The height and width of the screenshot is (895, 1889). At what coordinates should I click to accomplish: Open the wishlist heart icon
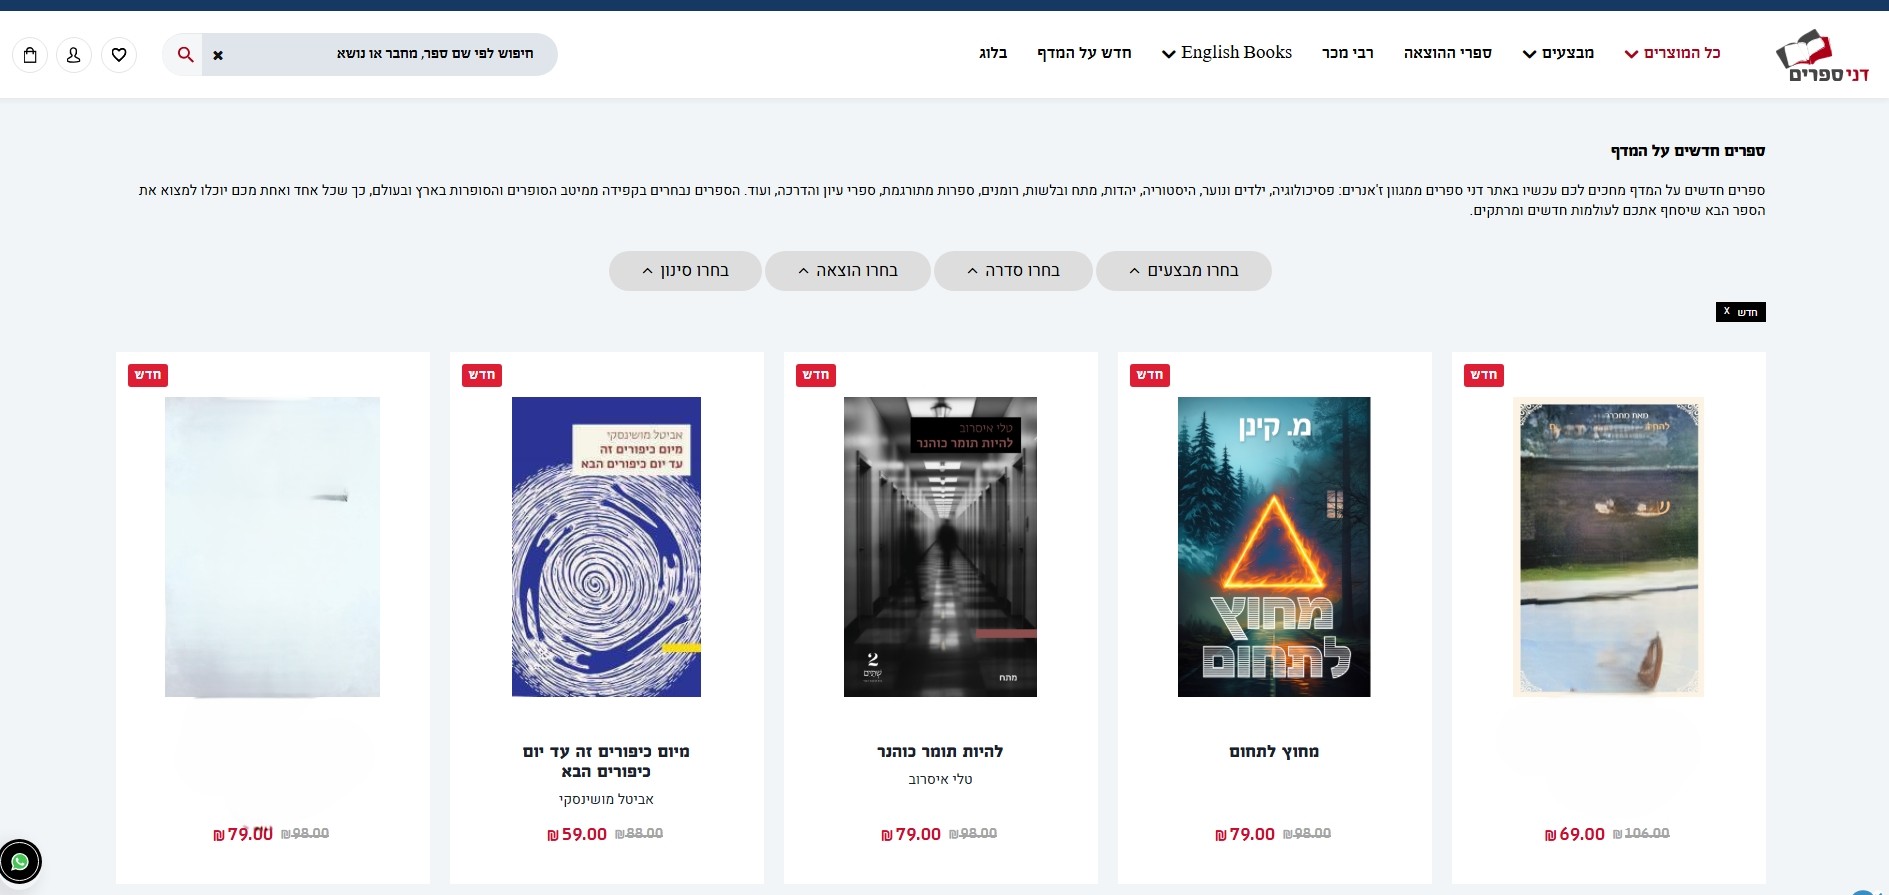tap(119, 55)
